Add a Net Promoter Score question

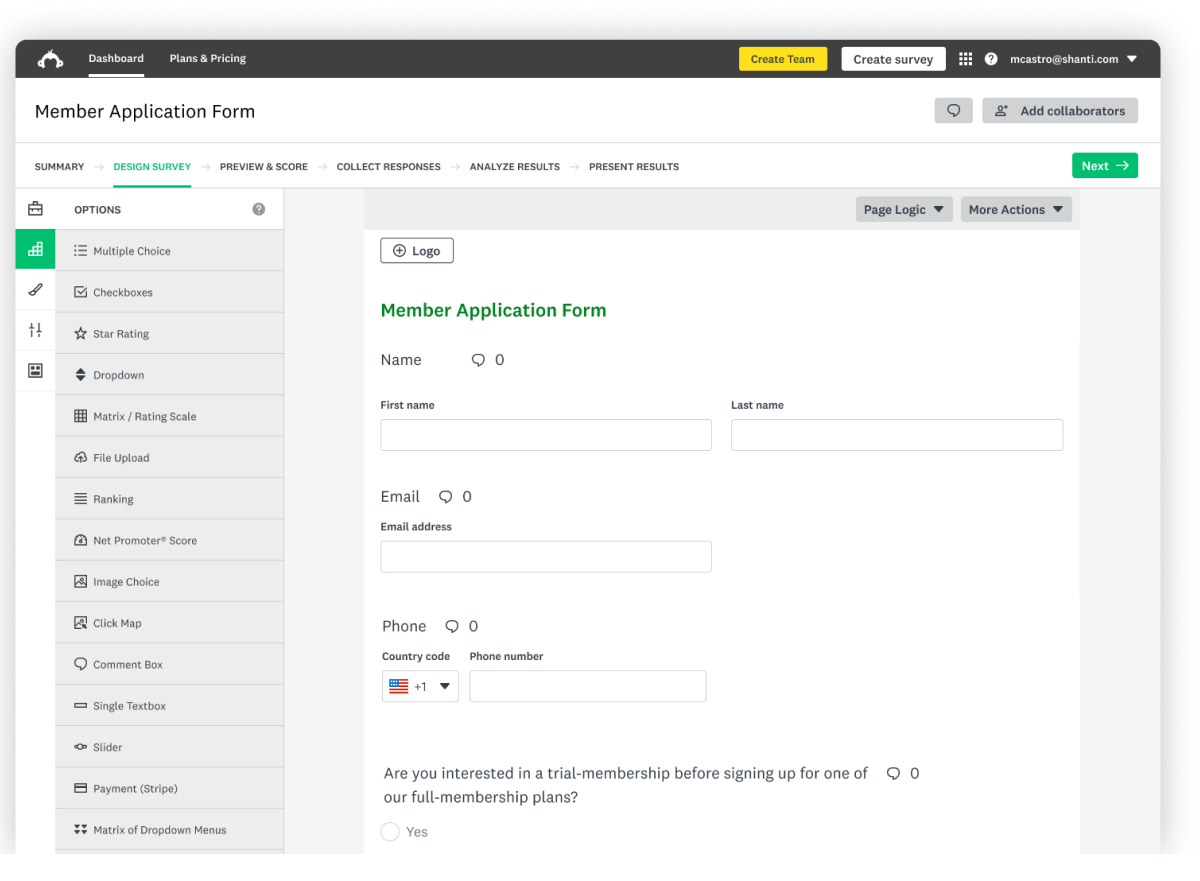[x=169, y=540]
